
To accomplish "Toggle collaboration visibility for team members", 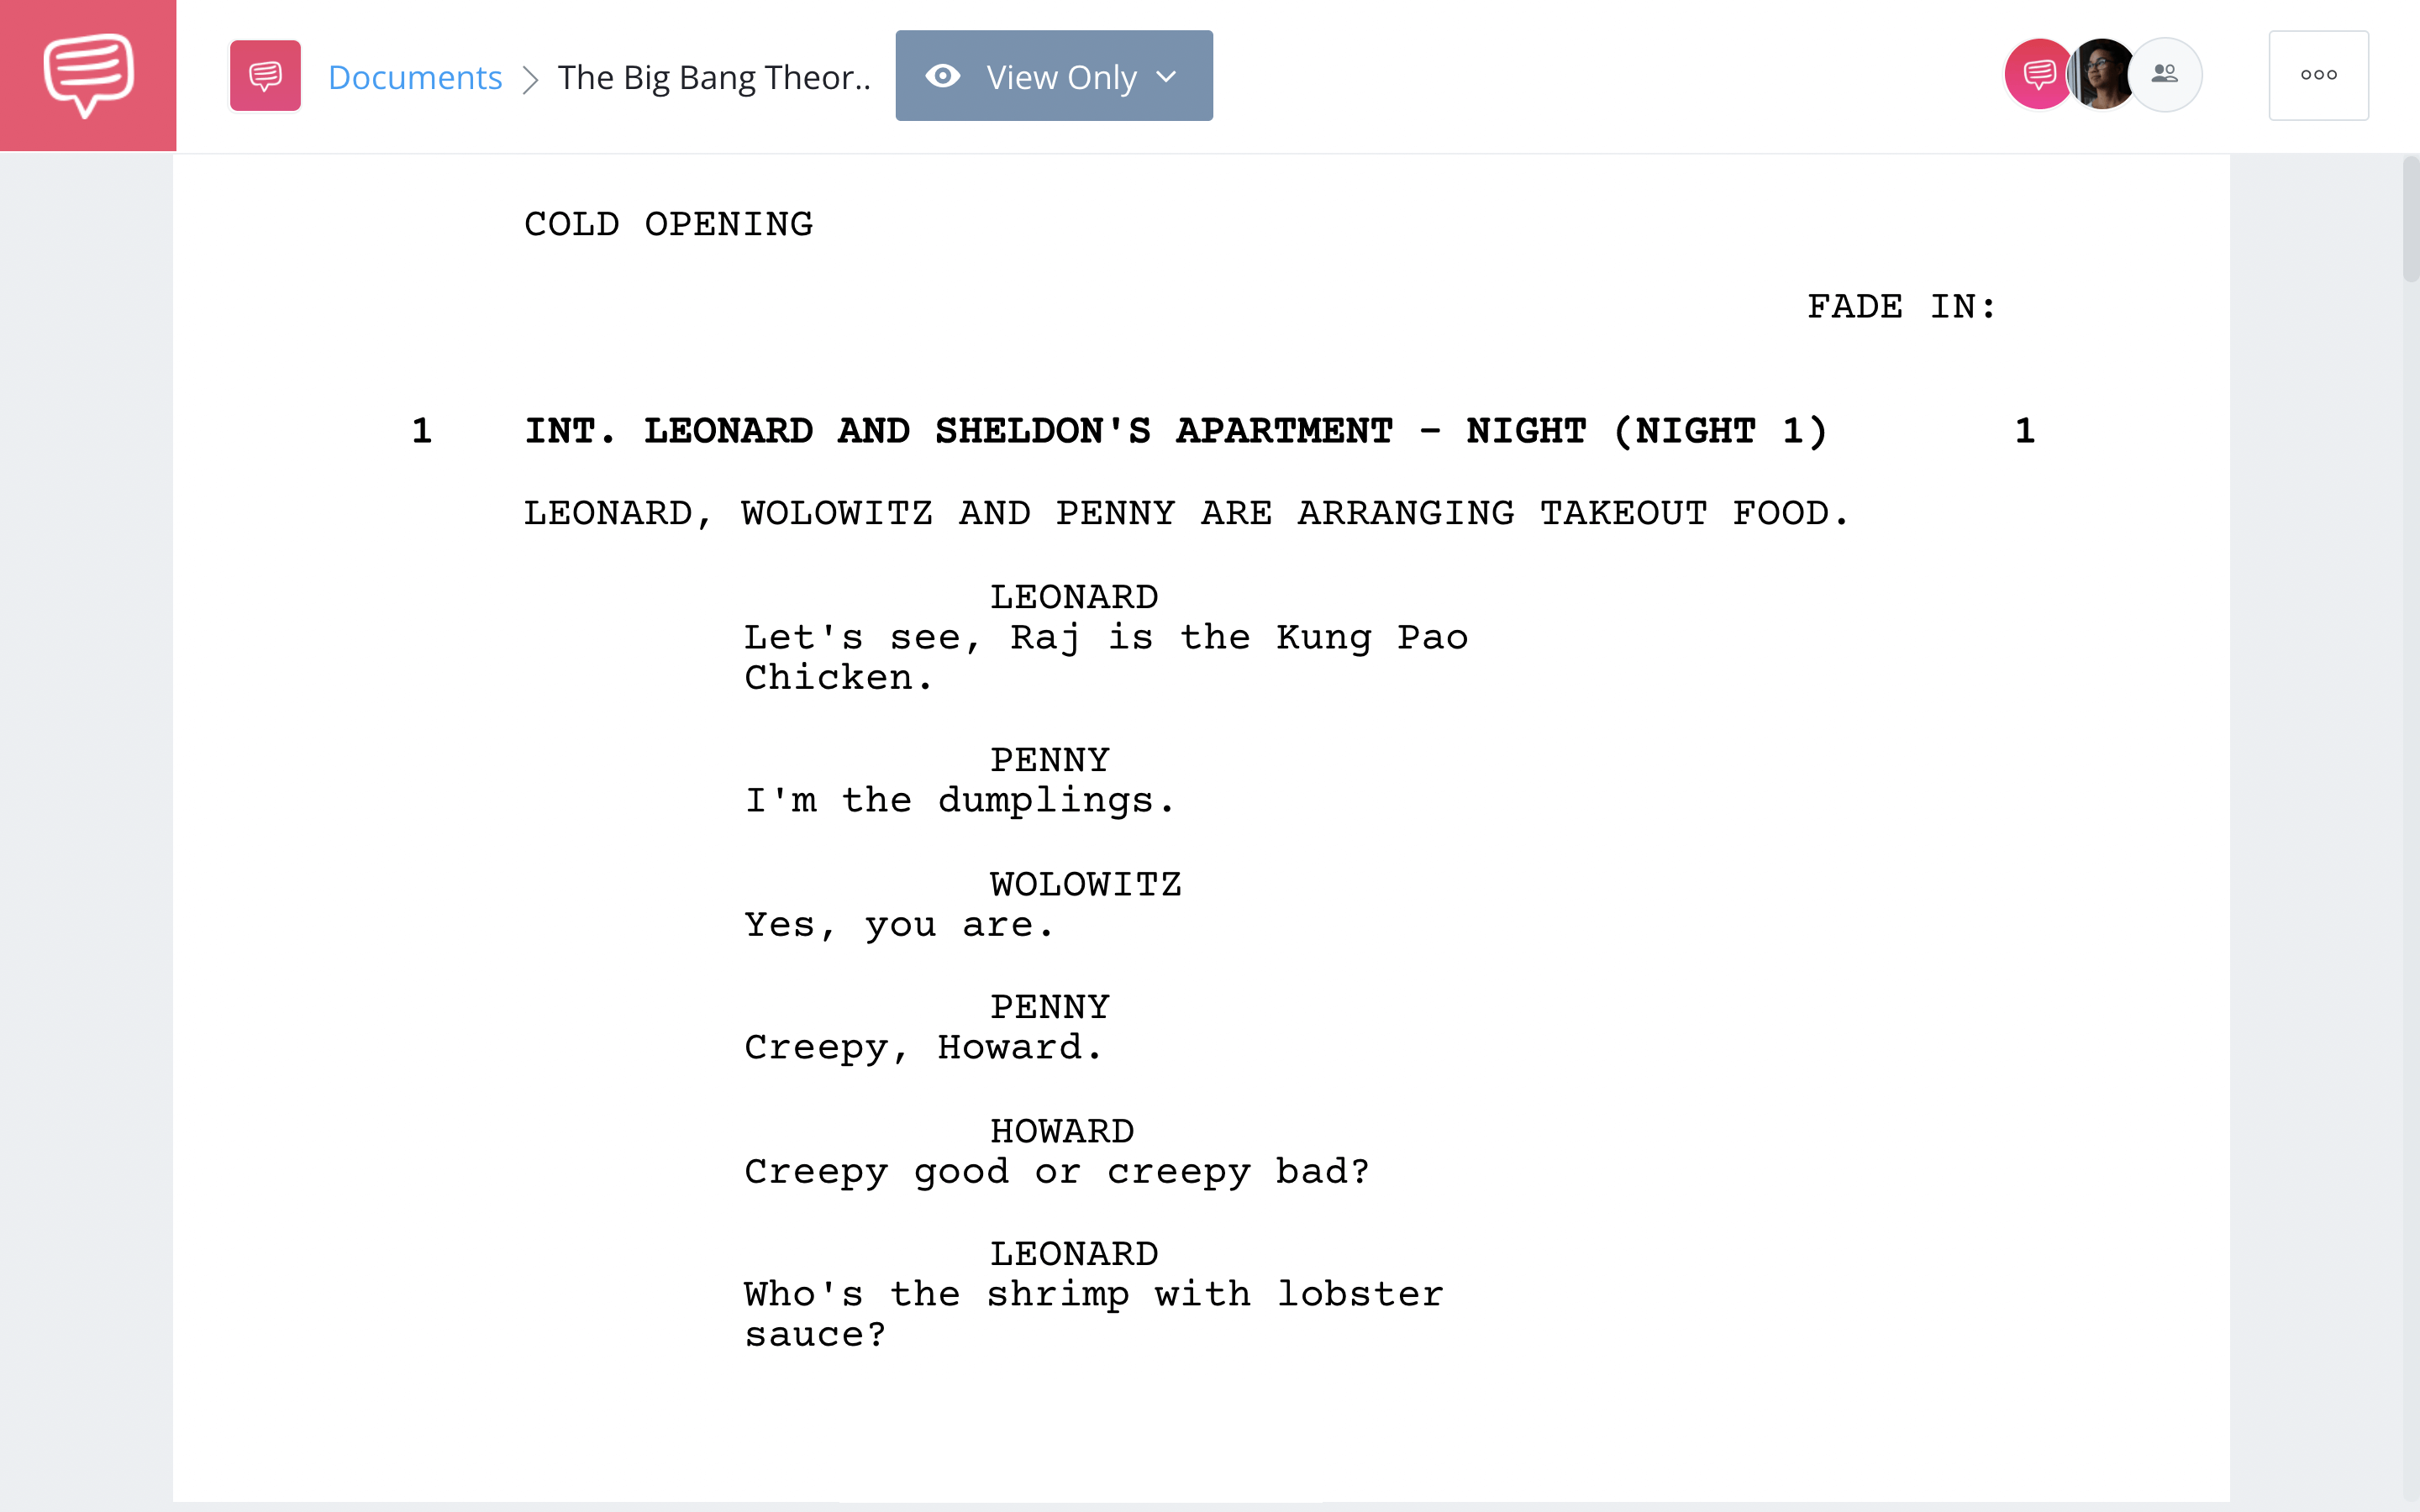I will pyautogui.click(x=2164, y=75).
